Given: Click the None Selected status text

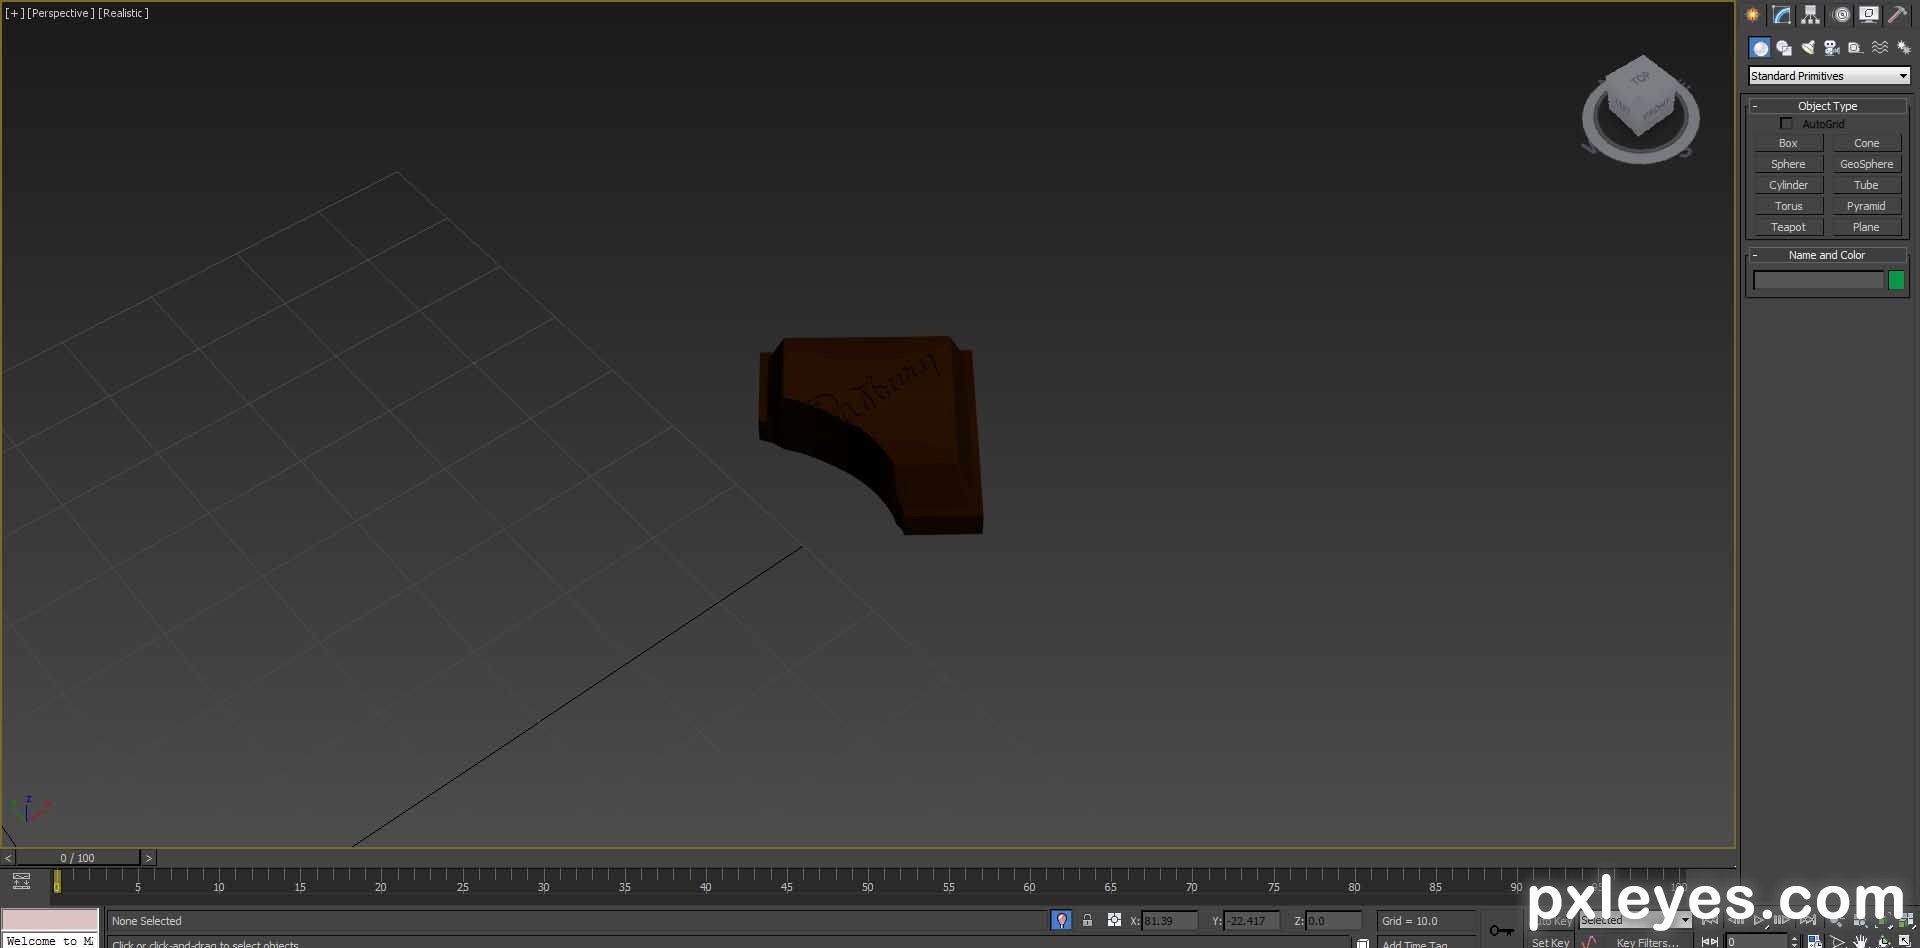Looking at the screenshot, I should click(147, 921).
